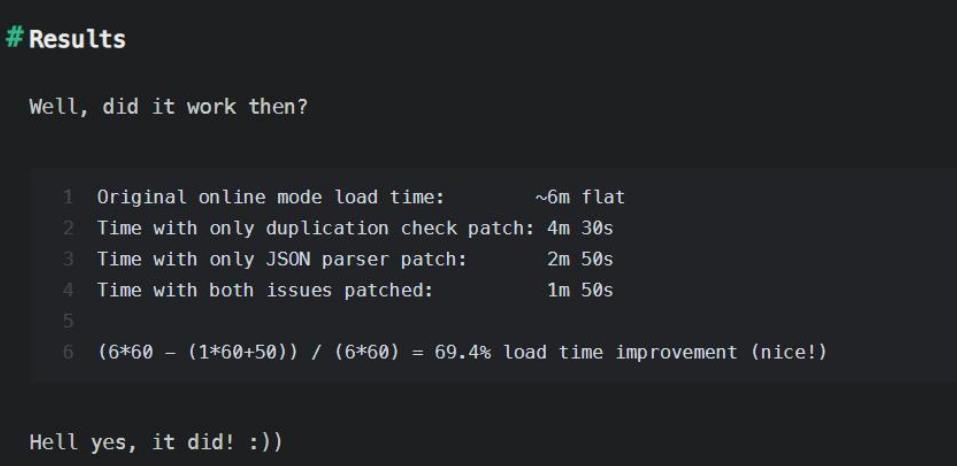The image size is (957, 466).
Task: Click line number 1 in code block
Action: 68,197
